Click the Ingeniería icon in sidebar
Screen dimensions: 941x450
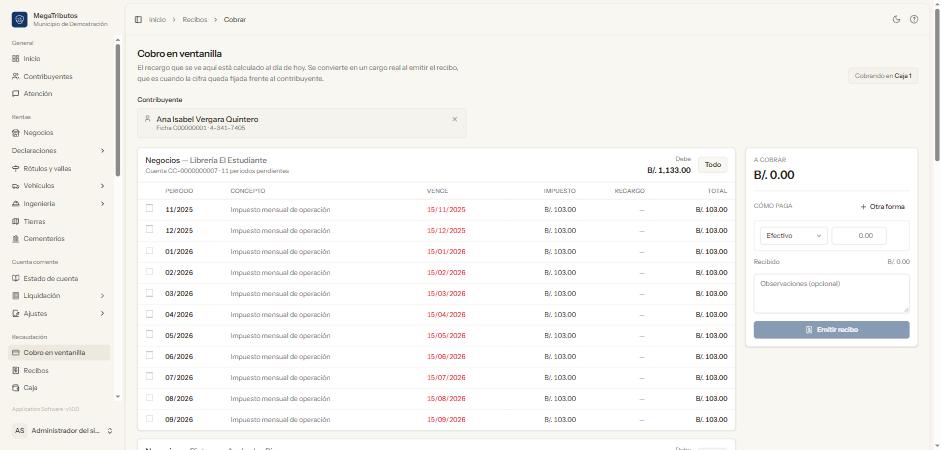[x=16, y=204]
